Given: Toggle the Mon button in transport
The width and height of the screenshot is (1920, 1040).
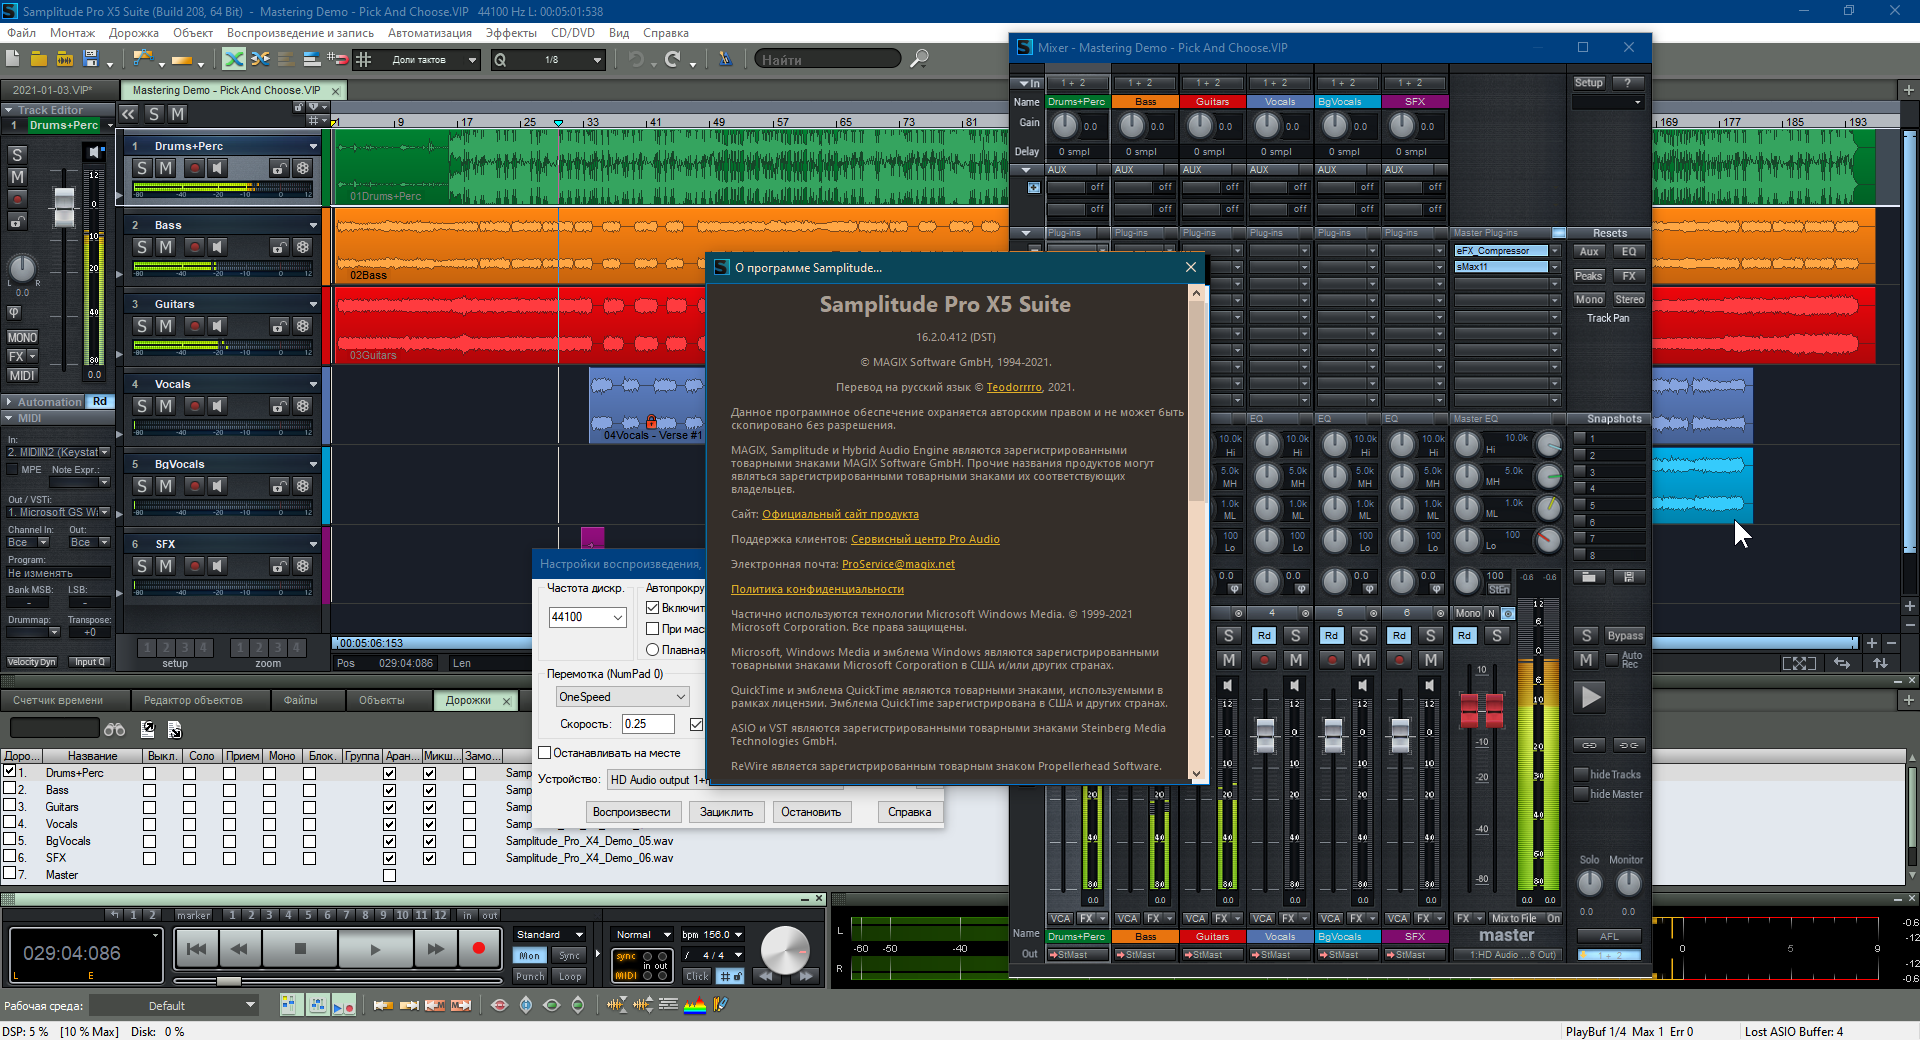Looking at the screenshot, I should [530, 956].
